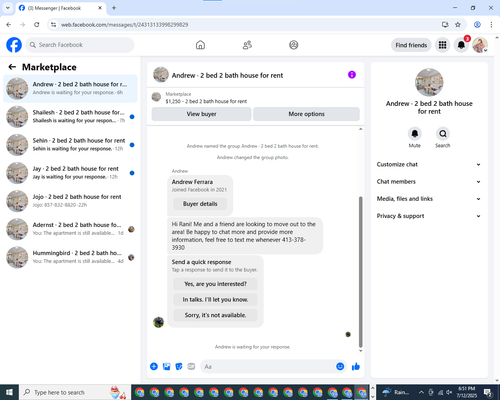This screenshot has height=400, width=500.
Task: Open the tab search dropdown in Chrome
Action: coord(8,8)
